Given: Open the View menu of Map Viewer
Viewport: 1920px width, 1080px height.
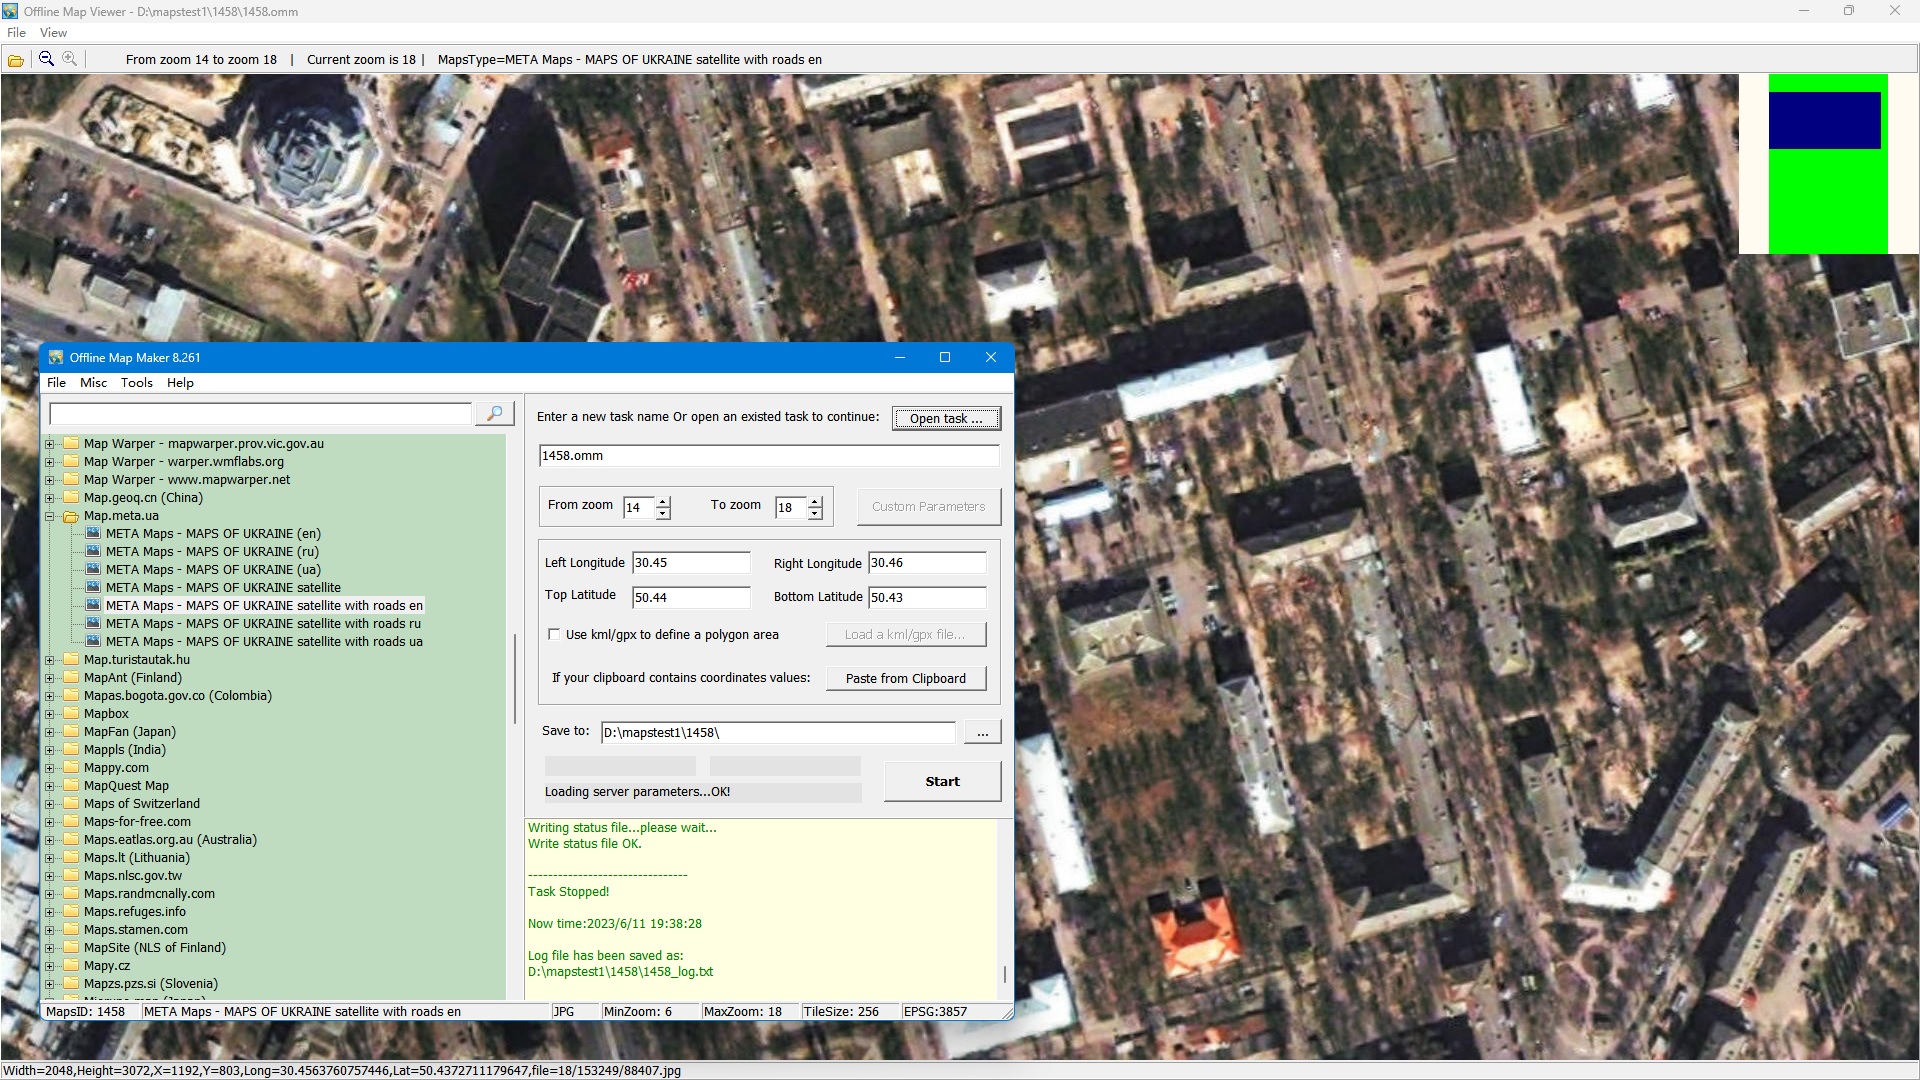Looking at the screenshot, I should pyautogui.click(x=53, y=33).
